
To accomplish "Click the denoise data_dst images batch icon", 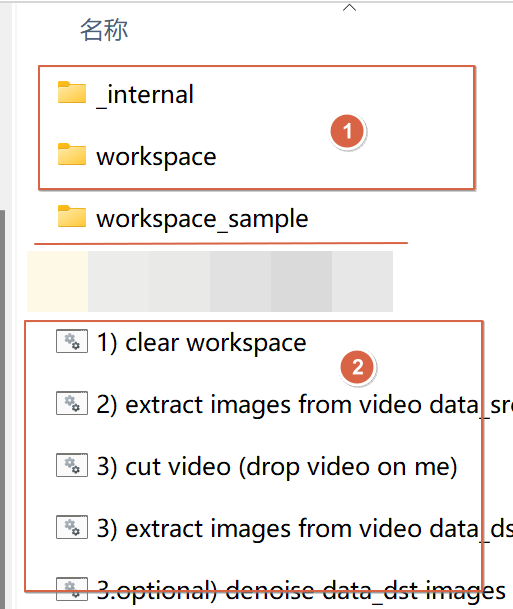I will point(72,589).
